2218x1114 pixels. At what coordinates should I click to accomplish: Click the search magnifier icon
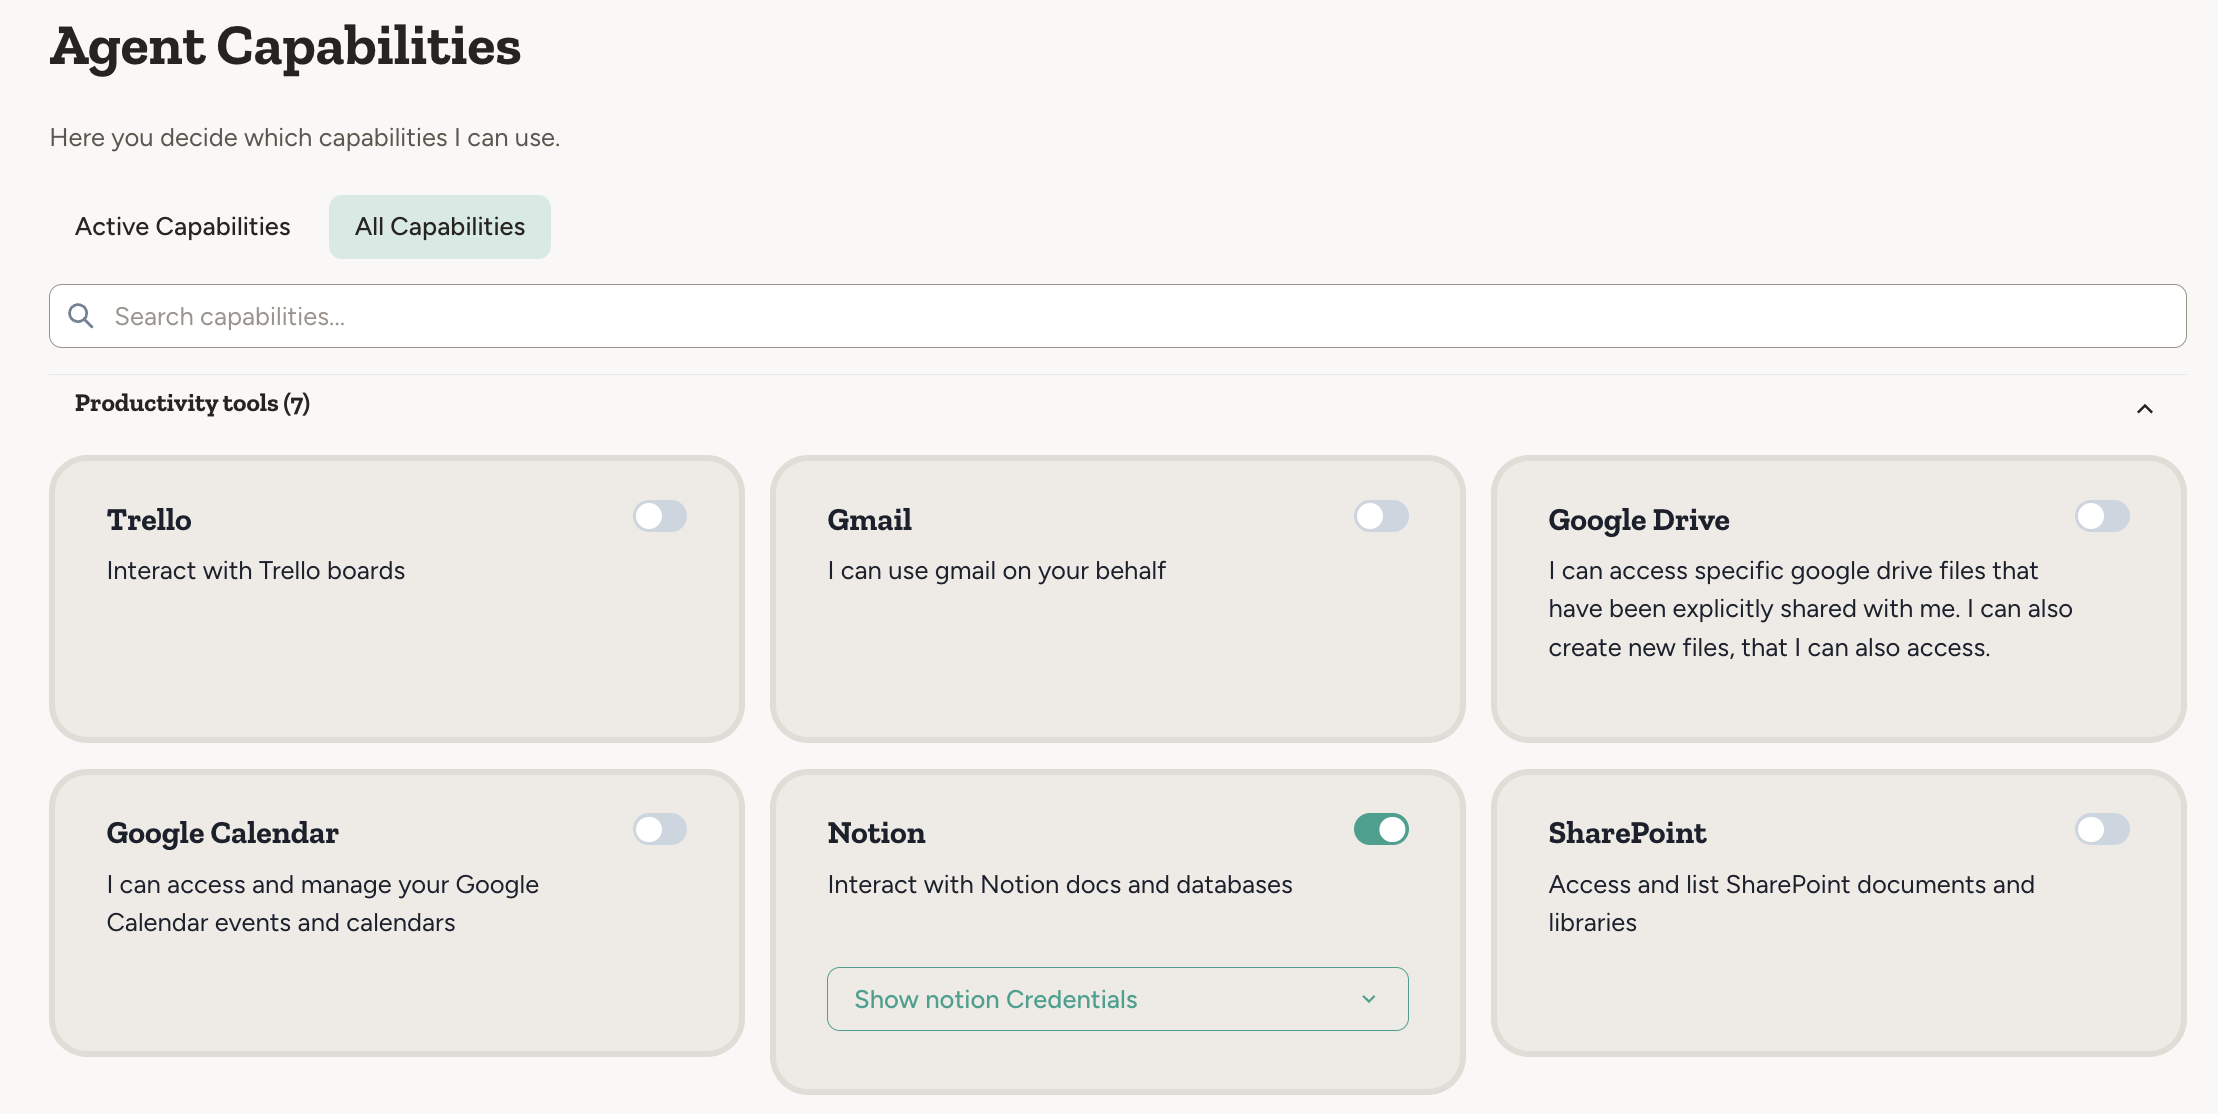pos(81,315)
